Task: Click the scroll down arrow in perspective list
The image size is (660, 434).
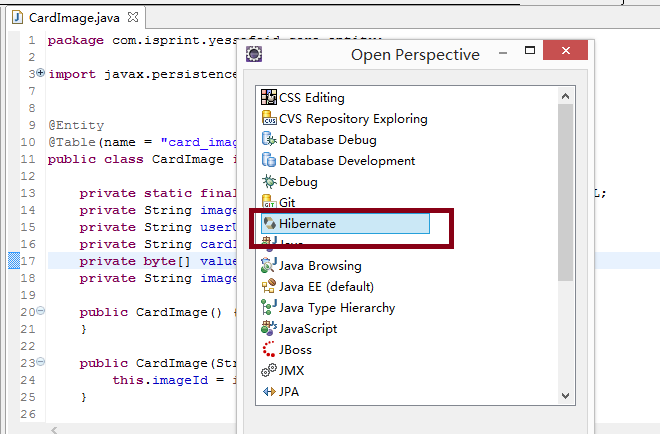Action: 565,396
